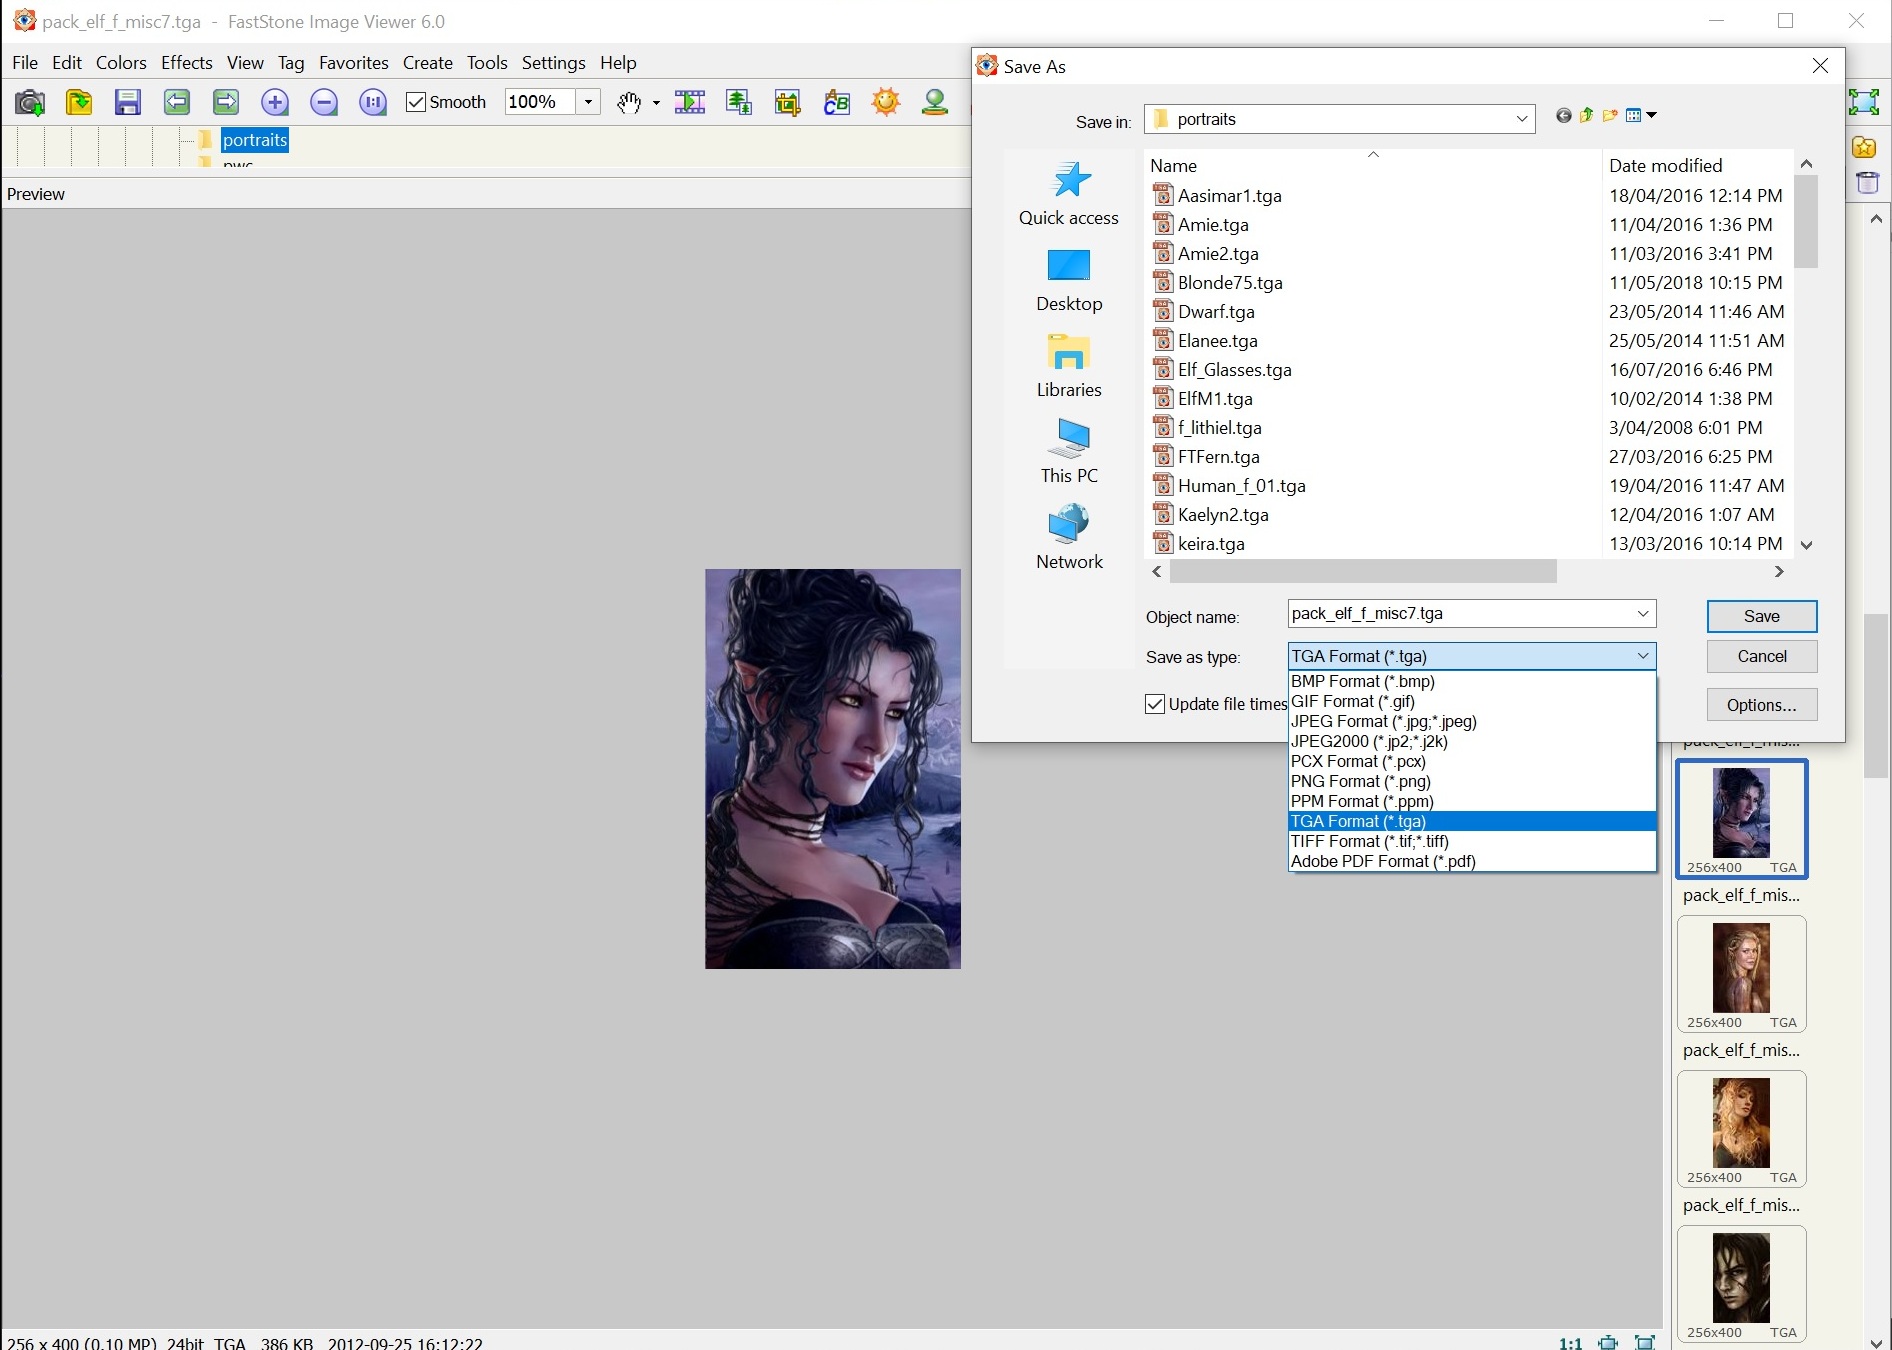
Task: Click the Acquire from scanner camera icon
Action: [x=30, y=102]
